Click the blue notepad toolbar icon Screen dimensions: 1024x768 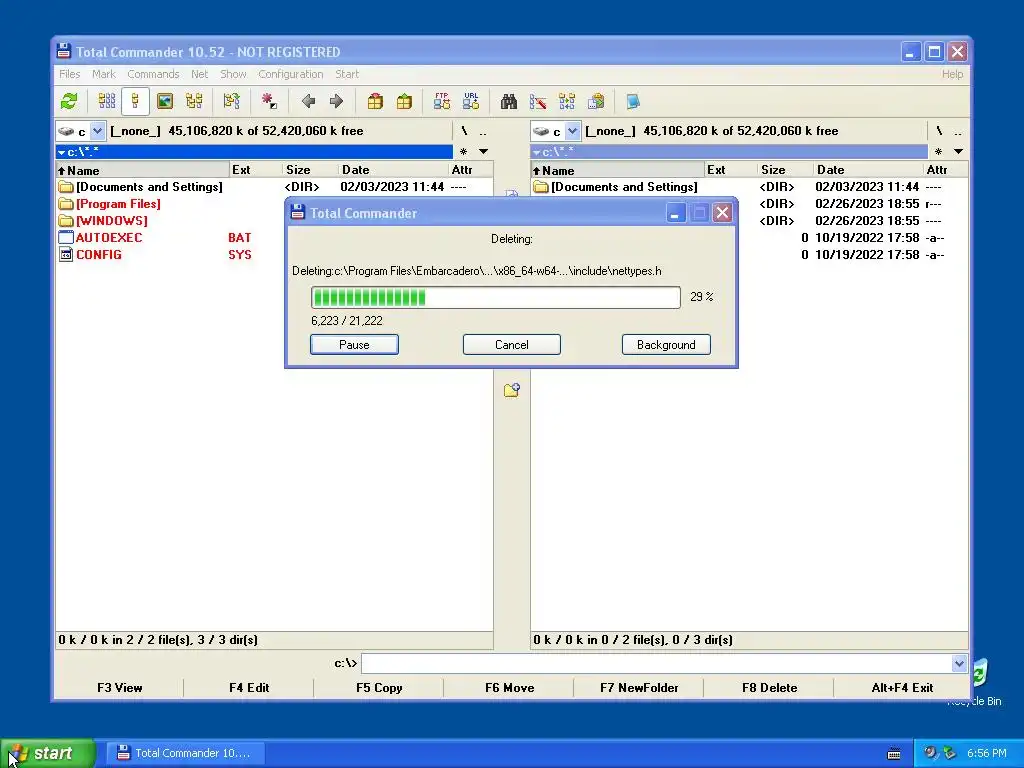click(633, 101)
